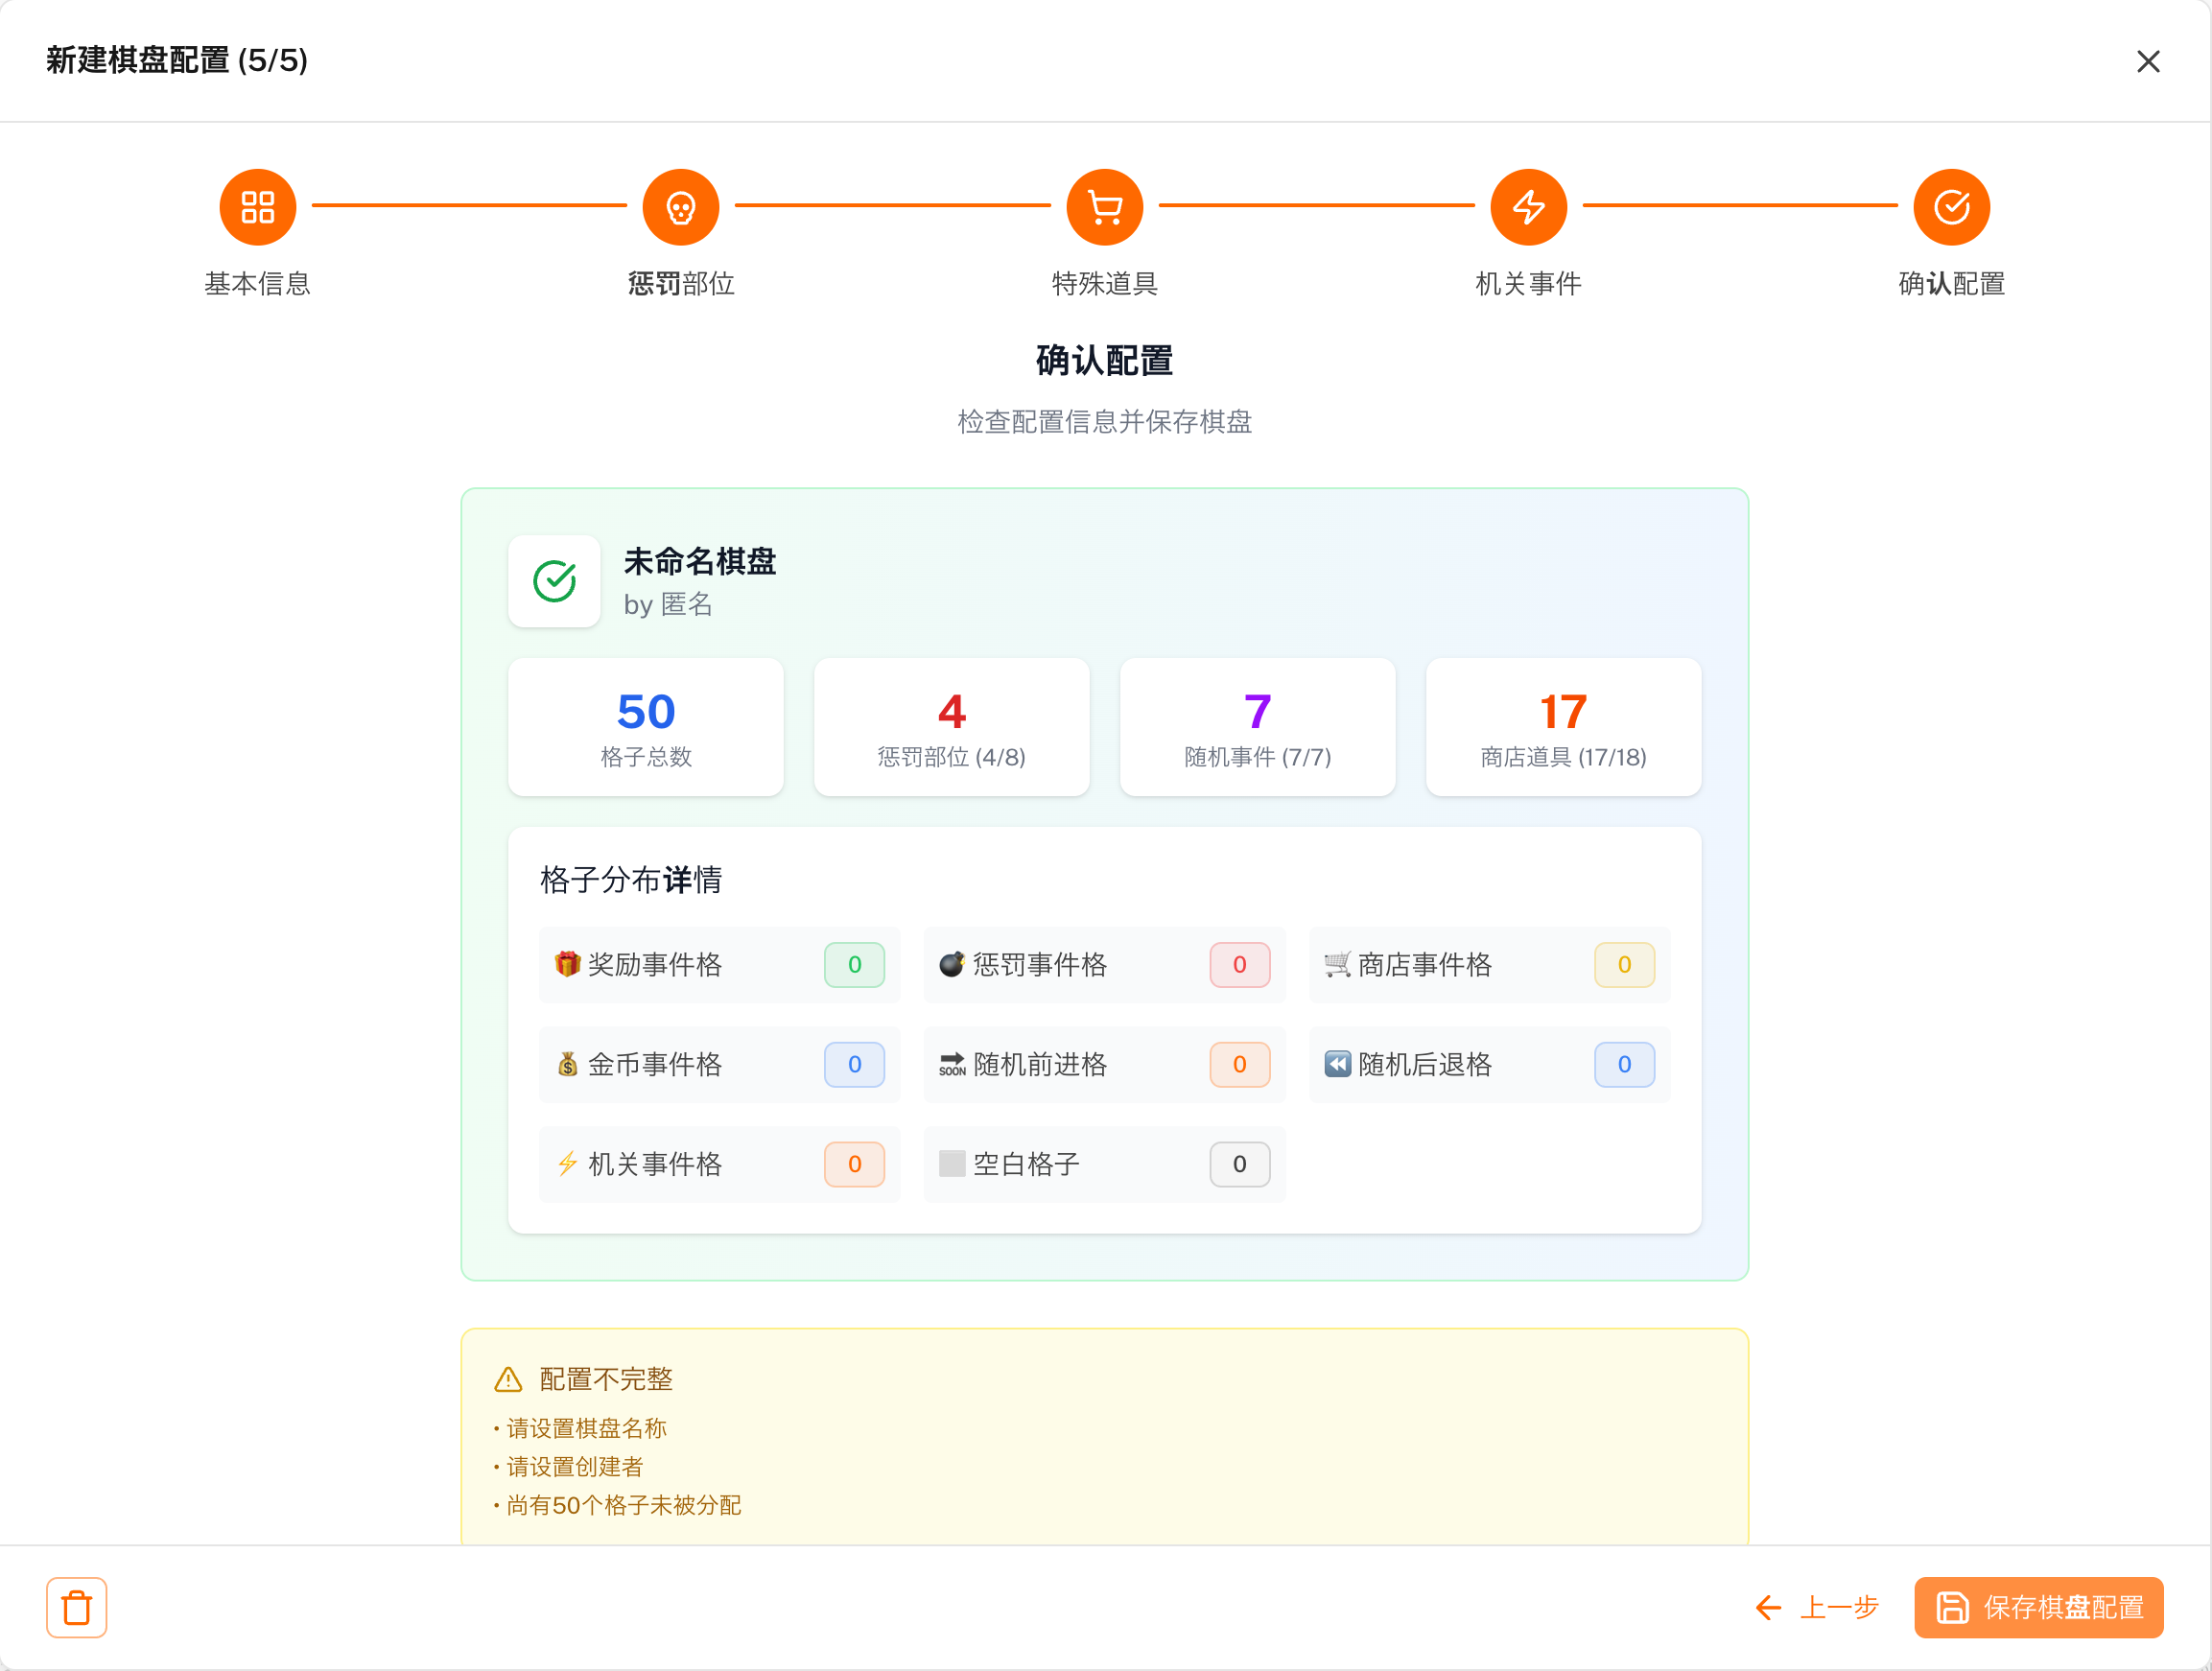The image size is (2212, 1671).
Task: Click the skull icon for 惩罚部位 step
Action: point(680,207)
